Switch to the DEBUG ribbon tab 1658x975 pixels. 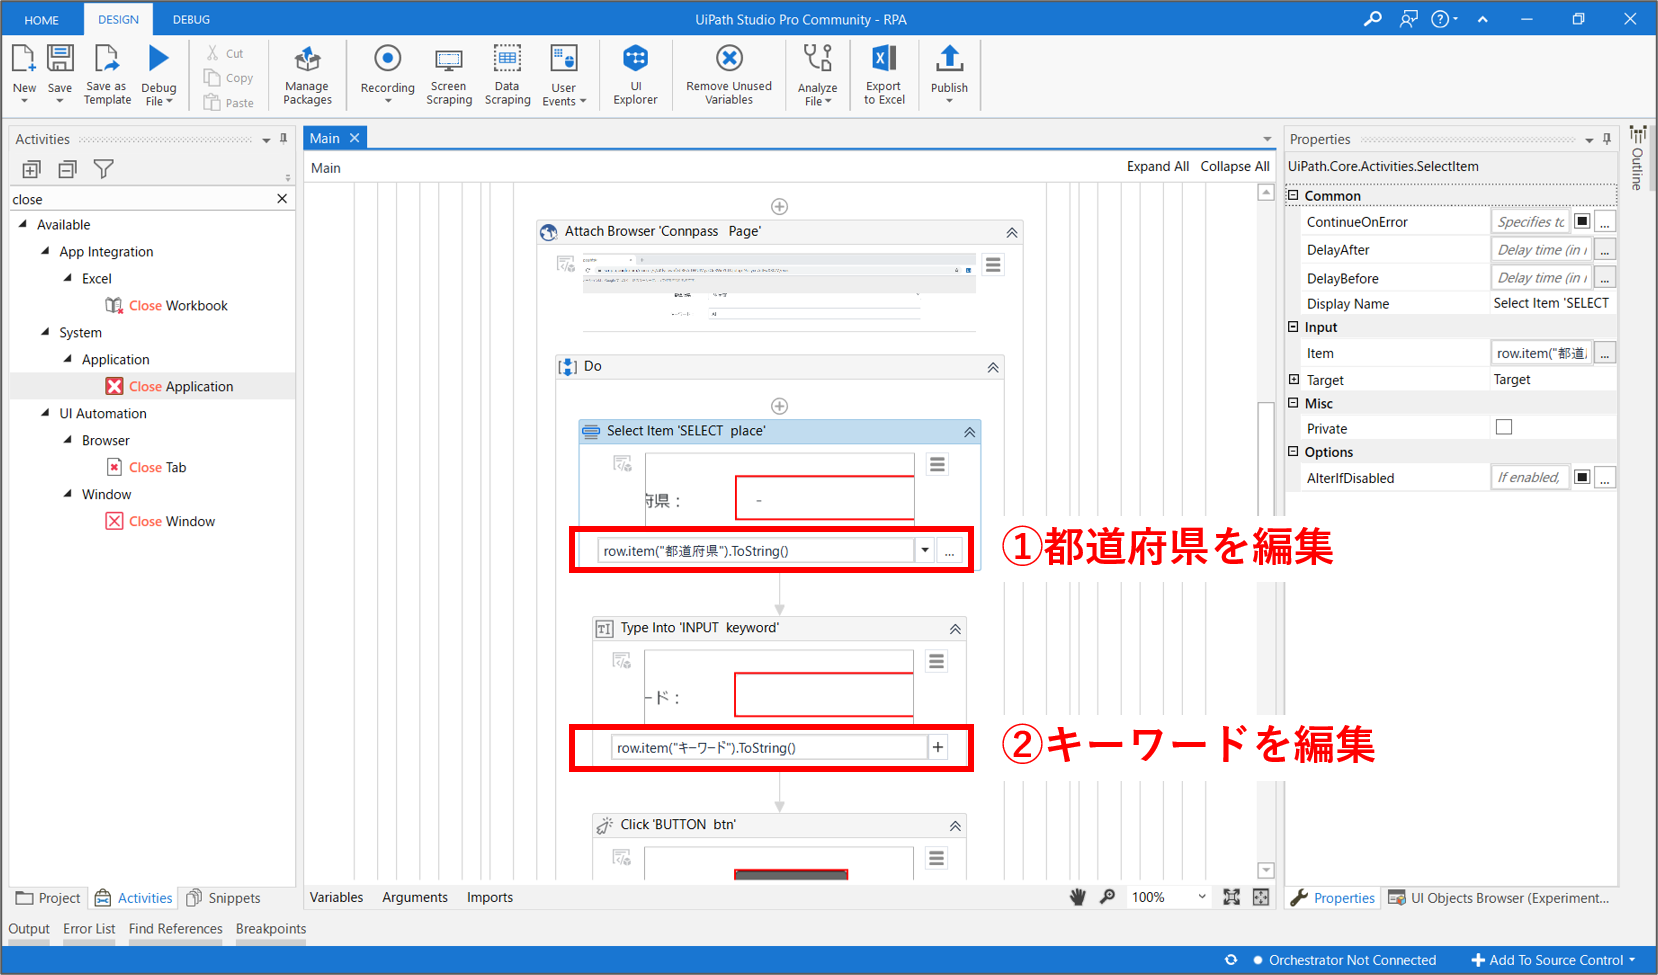[x=191, y=19]
